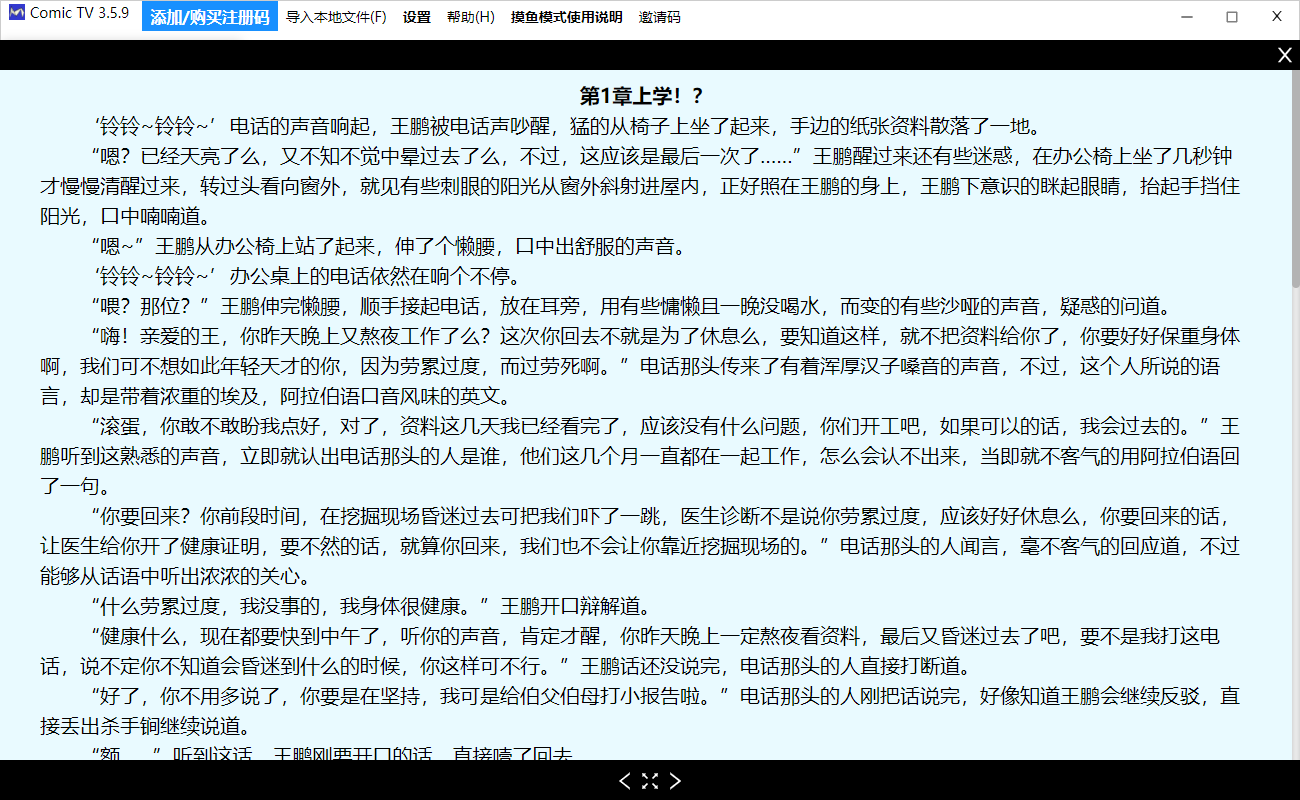Maximize the Comic TV window
This screenshot has height=800, width=1300.
(1232, 17)
